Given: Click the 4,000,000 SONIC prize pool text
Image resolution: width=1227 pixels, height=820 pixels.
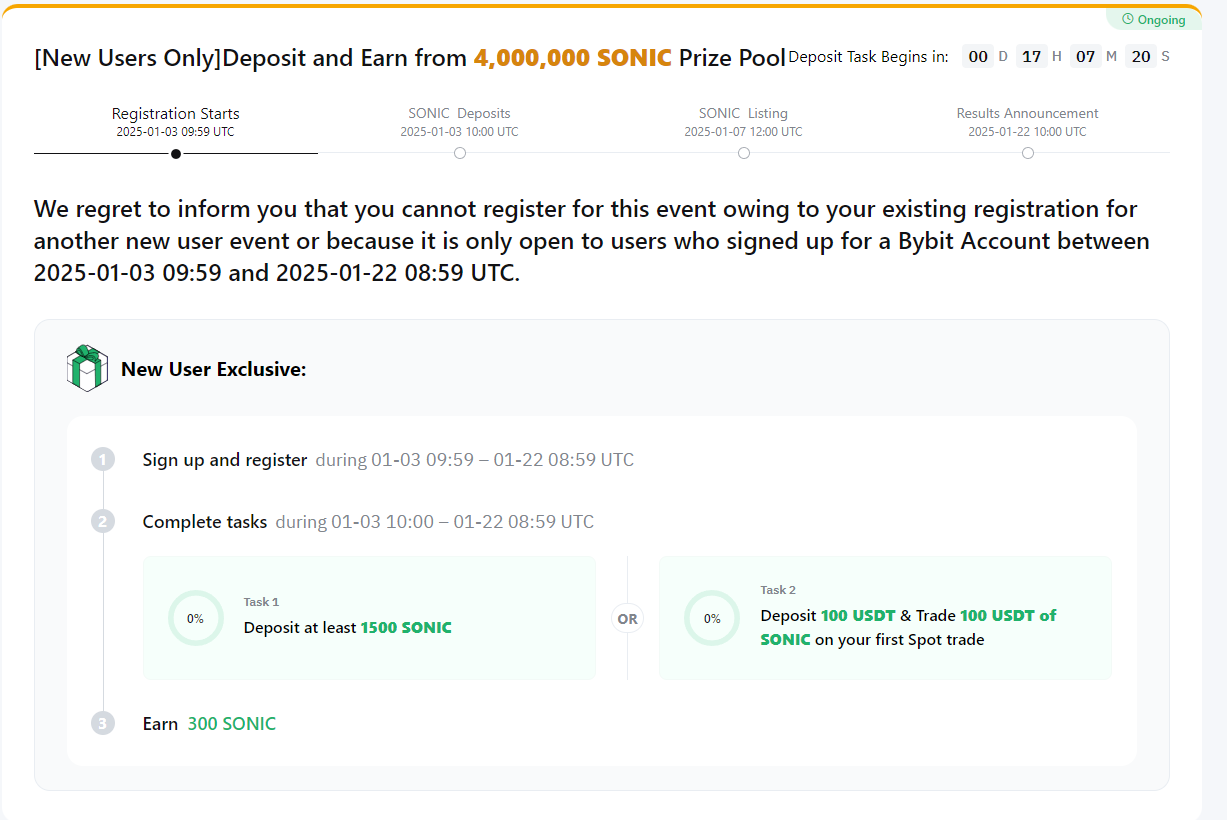Looking at the screenshot, I should pos(572,58).
